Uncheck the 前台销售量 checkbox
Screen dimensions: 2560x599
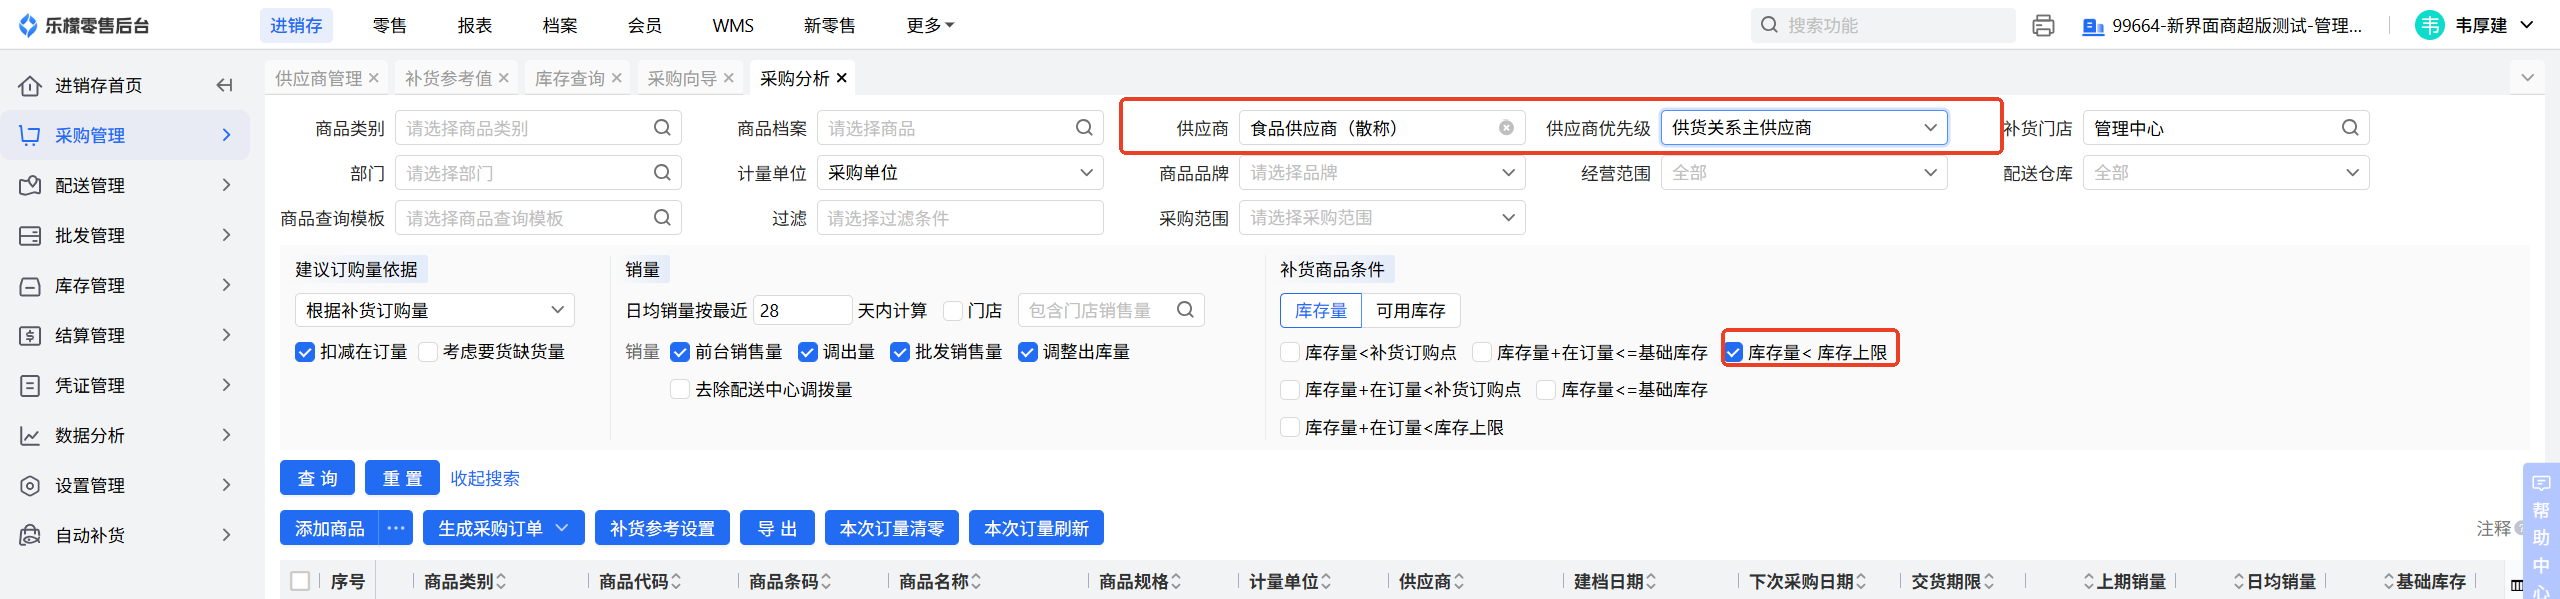click(680, 352)
